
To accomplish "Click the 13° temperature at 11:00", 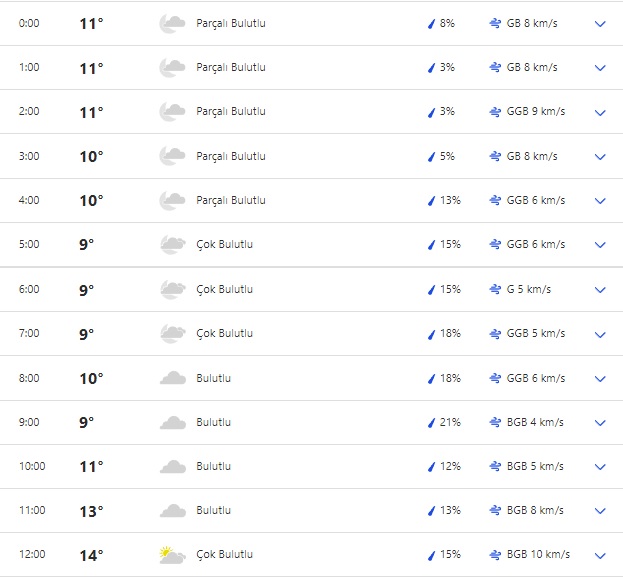I will pos(91,511).
